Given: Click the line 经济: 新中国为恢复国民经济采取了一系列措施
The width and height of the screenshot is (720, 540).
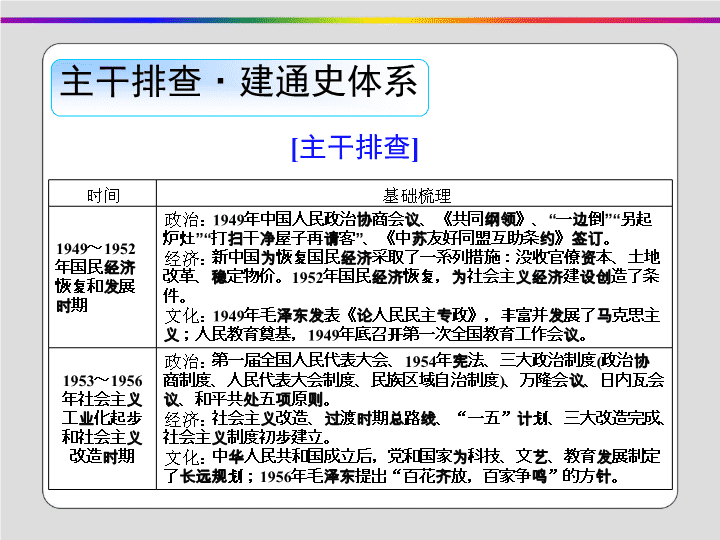Looking at the screenshot, I should click(412, 257).
